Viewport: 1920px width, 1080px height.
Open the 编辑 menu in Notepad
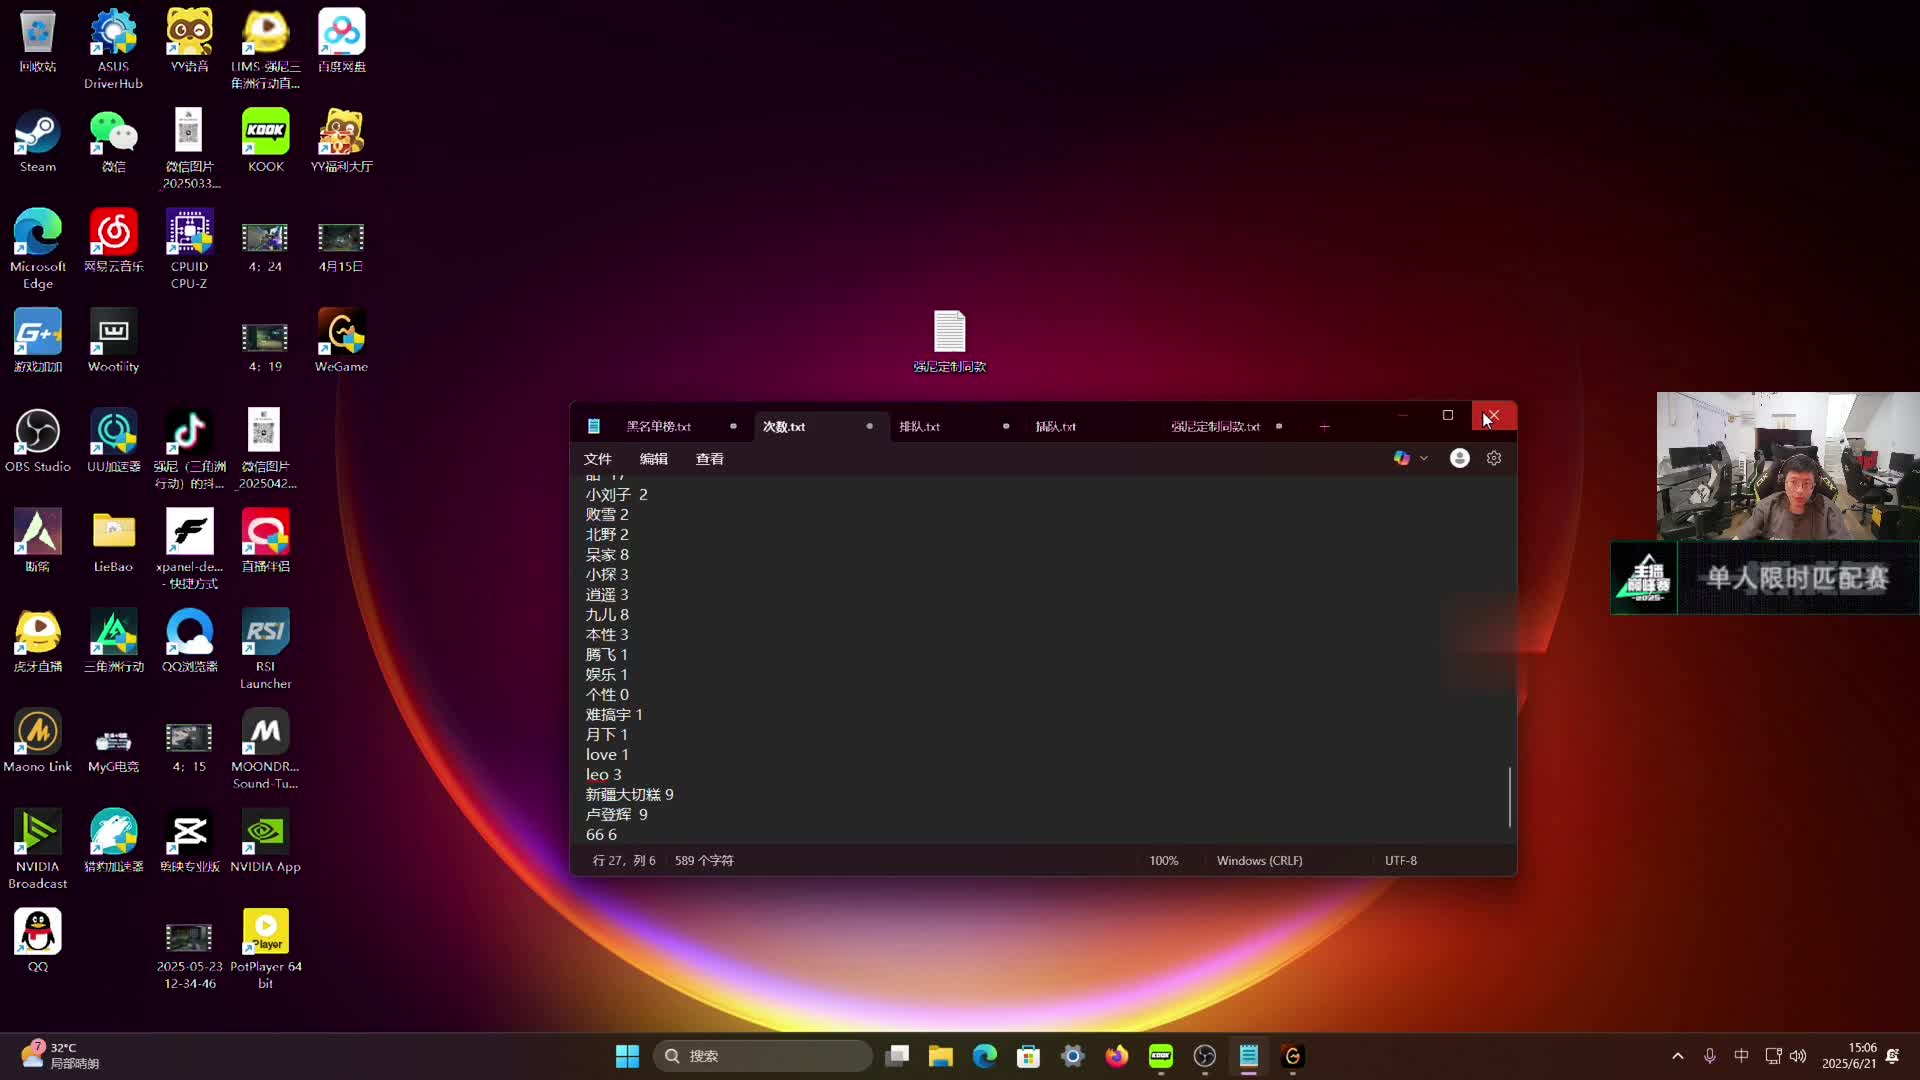(654, 459)
